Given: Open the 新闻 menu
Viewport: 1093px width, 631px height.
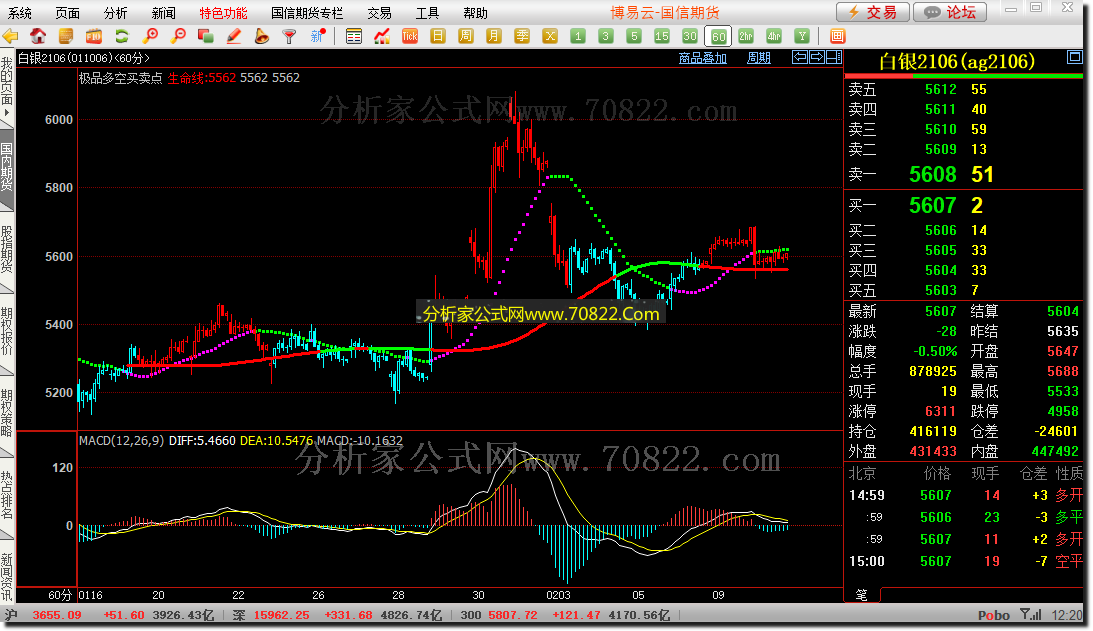Looking at the screenshot, I should [x=164, y=13].
